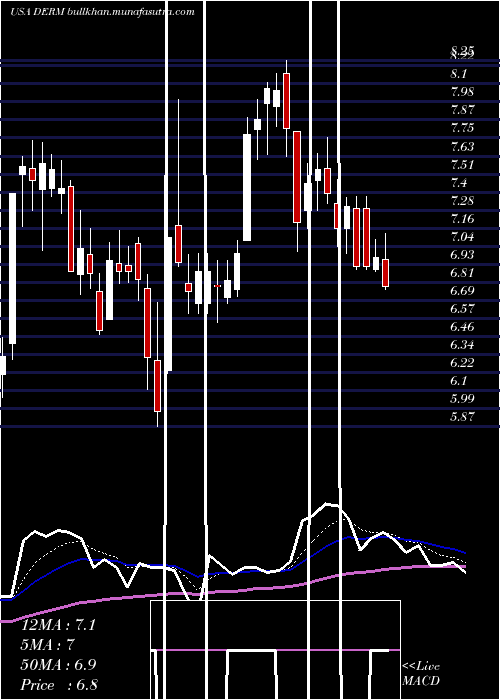Image resolution: width=500 pixels, height=700 pixels.
Task: Click the 6.22 price level label
Action: 462,362
